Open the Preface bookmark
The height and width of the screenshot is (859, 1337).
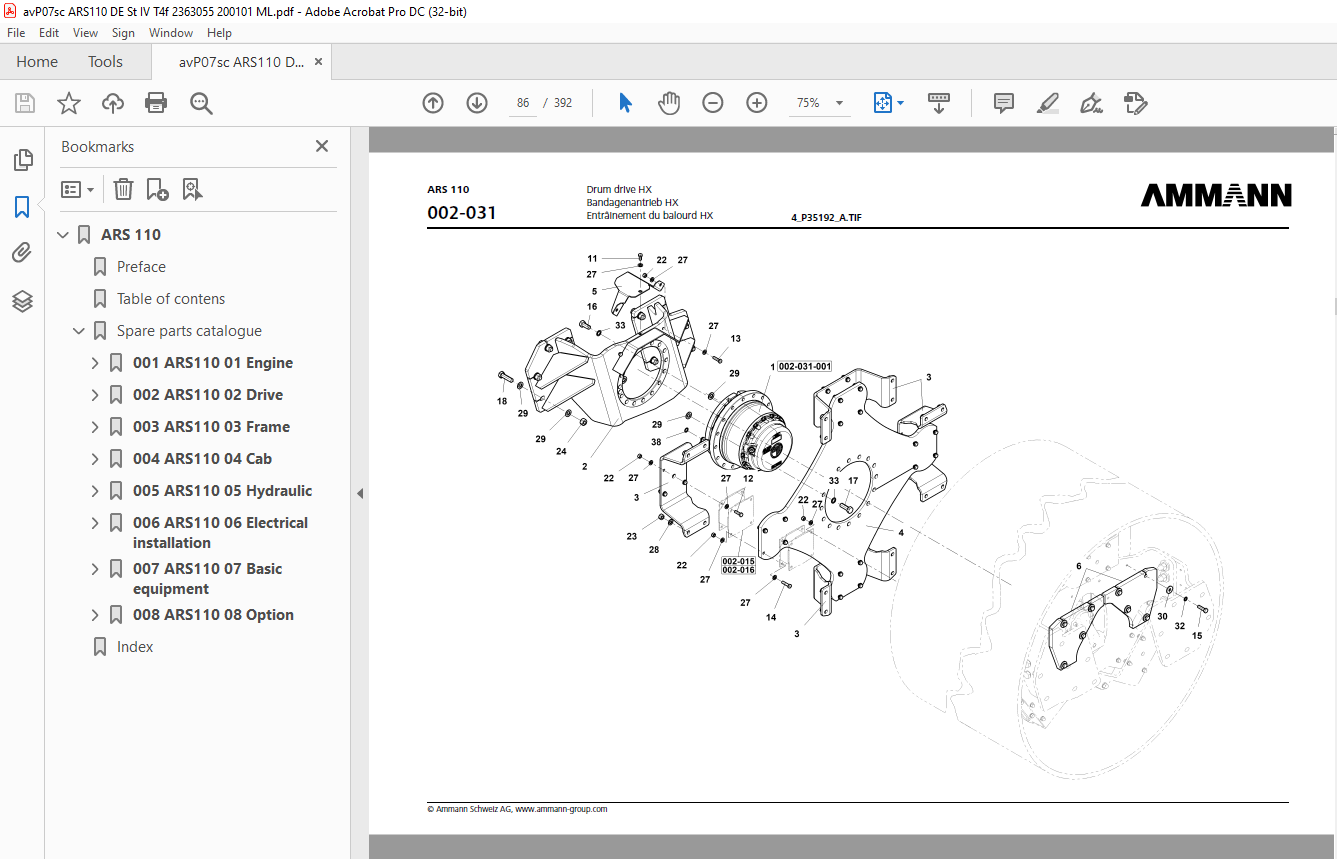(141, 267)
